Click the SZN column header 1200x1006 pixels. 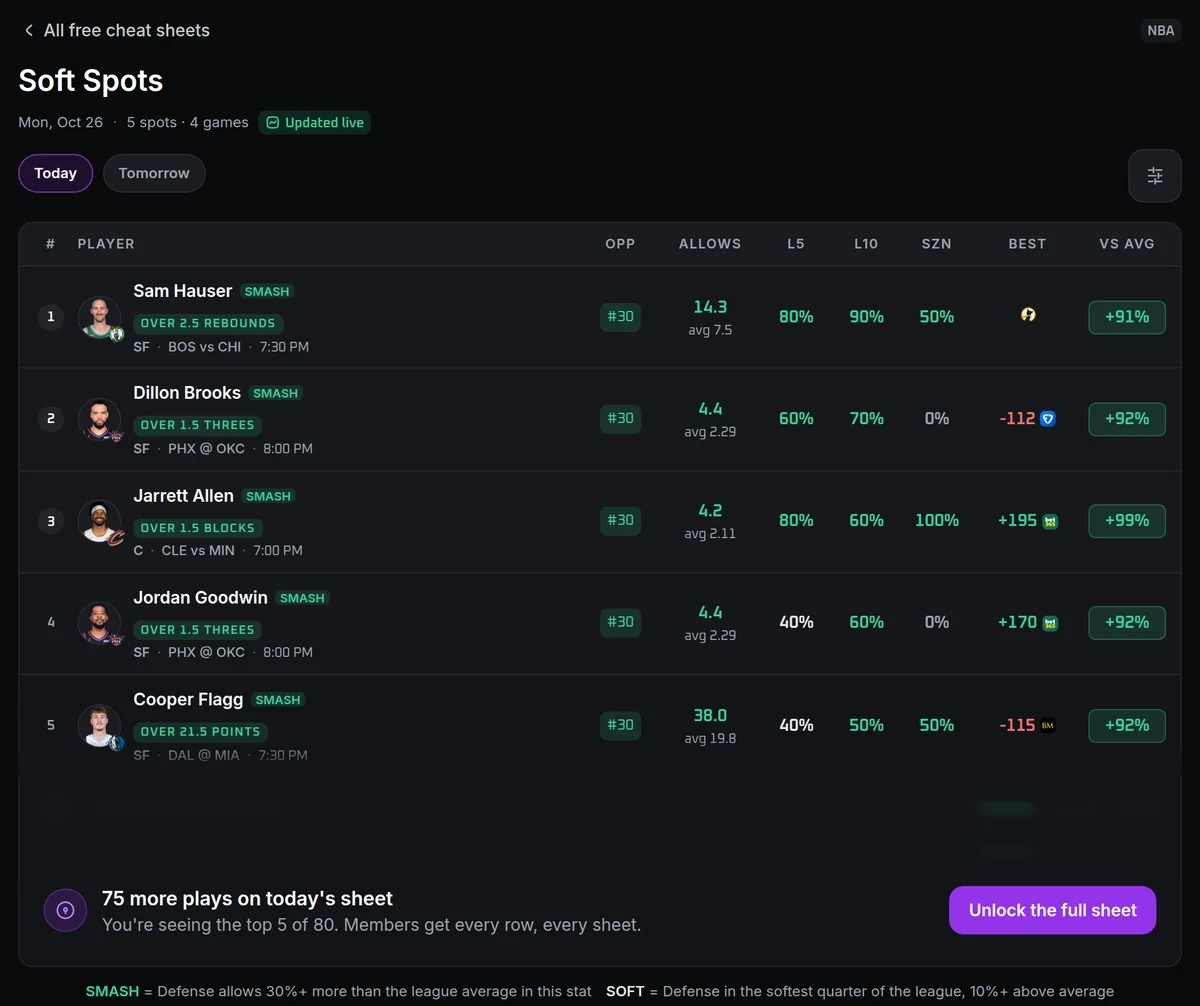pyautogui.click(x=937, y=244)
